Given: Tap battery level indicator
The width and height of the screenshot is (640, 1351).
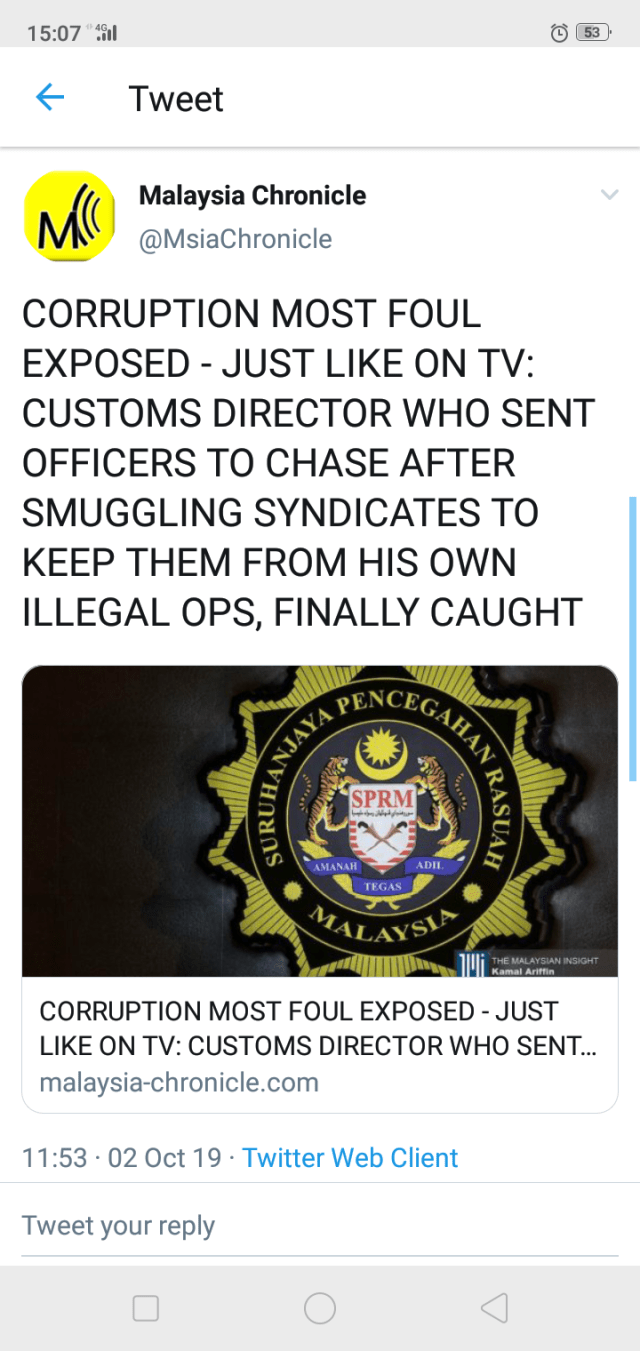Looking at the screenshot, I should (x=593, y=33).
